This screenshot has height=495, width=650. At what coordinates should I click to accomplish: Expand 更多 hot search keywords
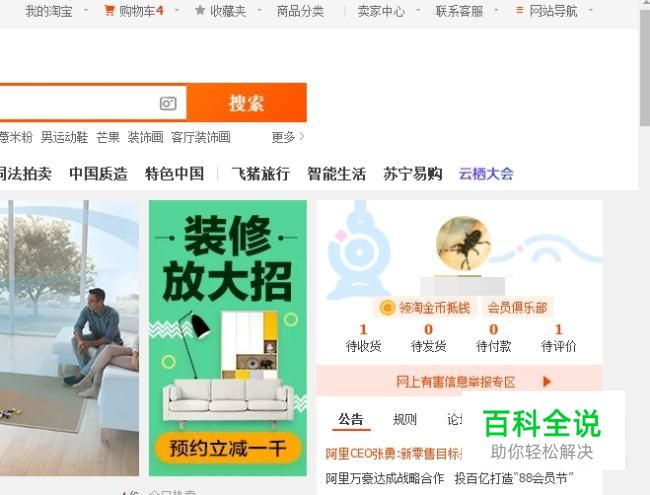tap(288, 137)
